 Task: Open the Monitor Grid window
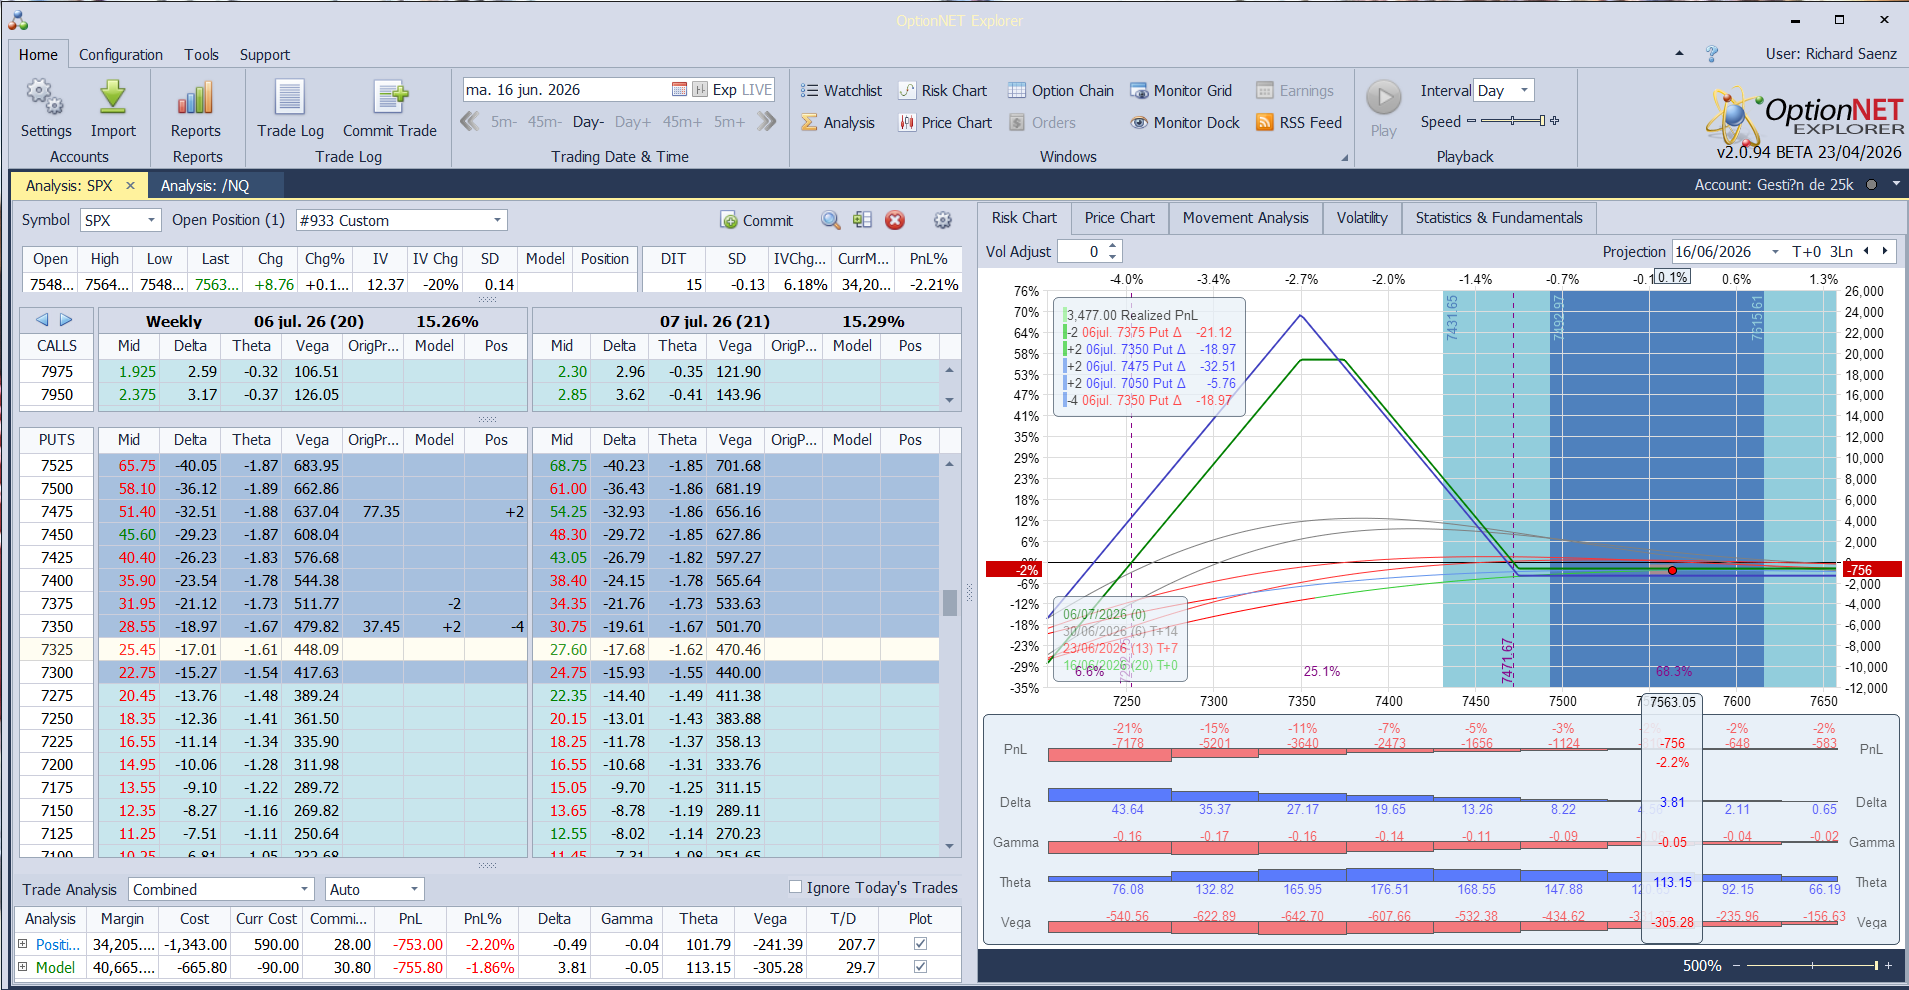click(x=1181, y=90)
